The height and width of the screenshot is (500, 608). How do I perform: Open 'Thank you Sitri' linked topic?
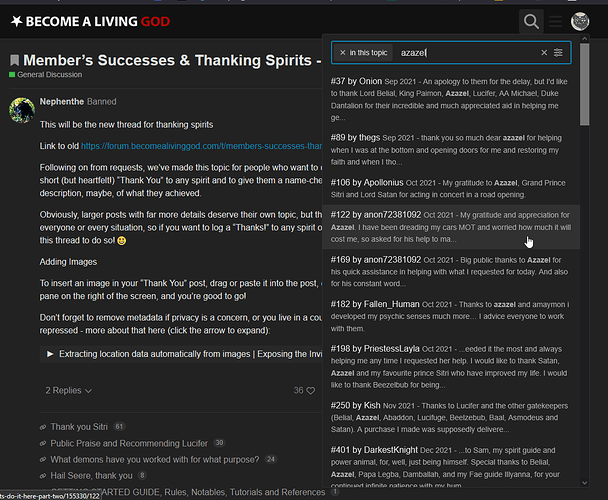pos(79,427)
